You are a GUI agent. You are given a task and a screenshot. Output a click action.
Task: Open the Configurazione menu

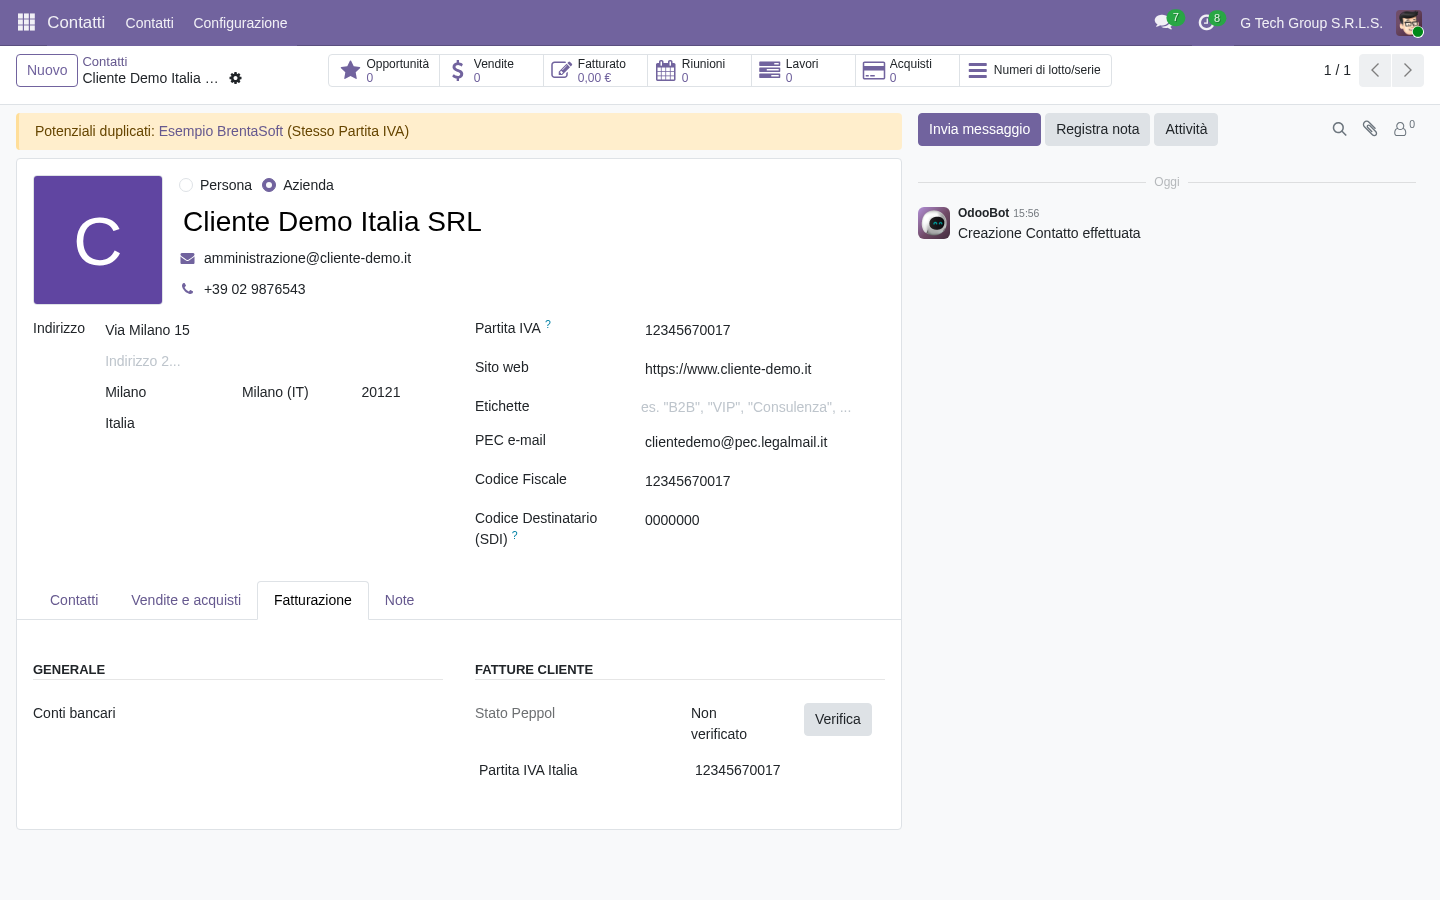(x=240, y=23)
